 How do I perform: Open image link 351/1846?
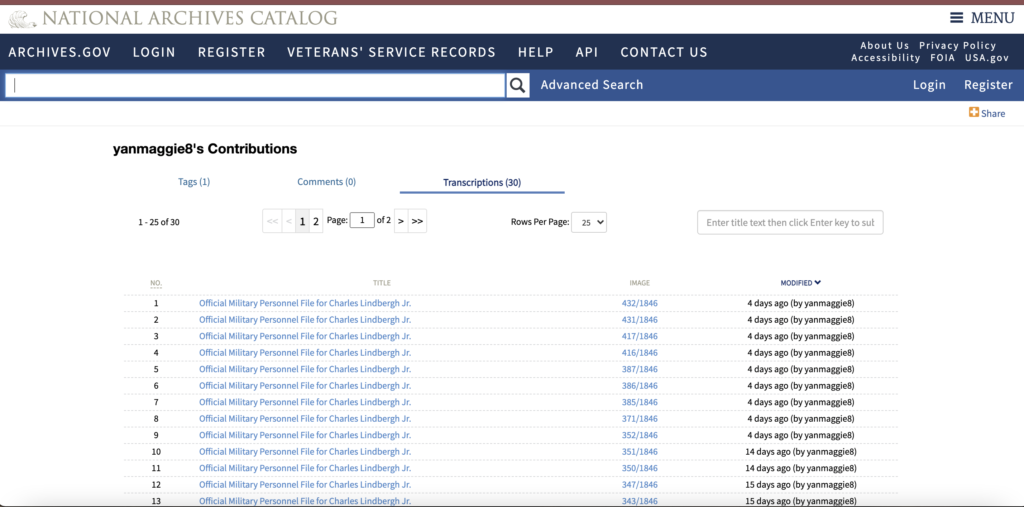coord(639,451)
